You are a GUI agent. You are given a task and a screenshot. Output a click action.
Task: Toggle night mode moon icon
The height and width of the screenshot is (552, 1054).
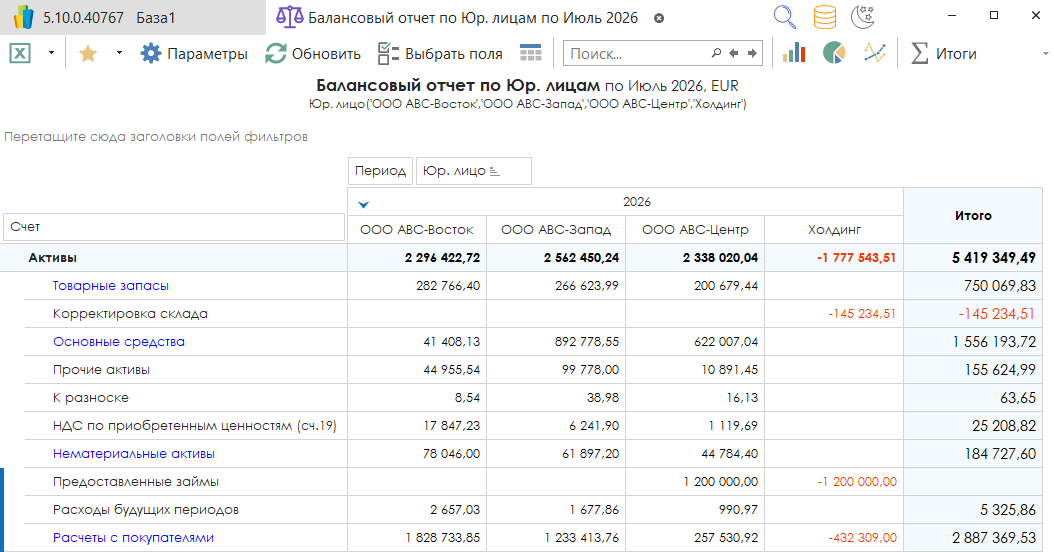(x=862, y=18)
